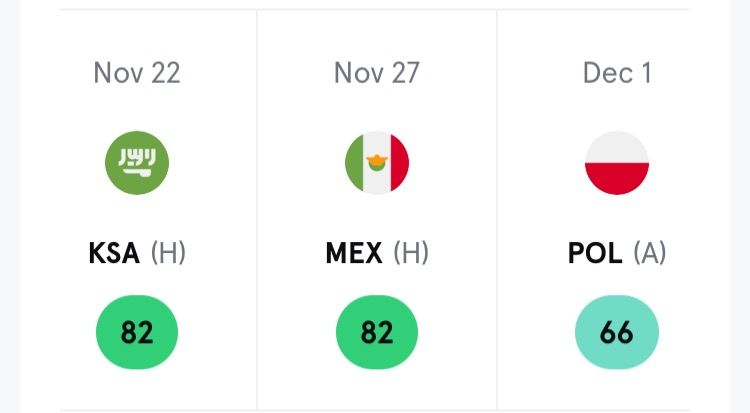This screenshot has height=413, width=750.
Task: Click the green stripe of Mexico's flag
Action: [353, 162]
